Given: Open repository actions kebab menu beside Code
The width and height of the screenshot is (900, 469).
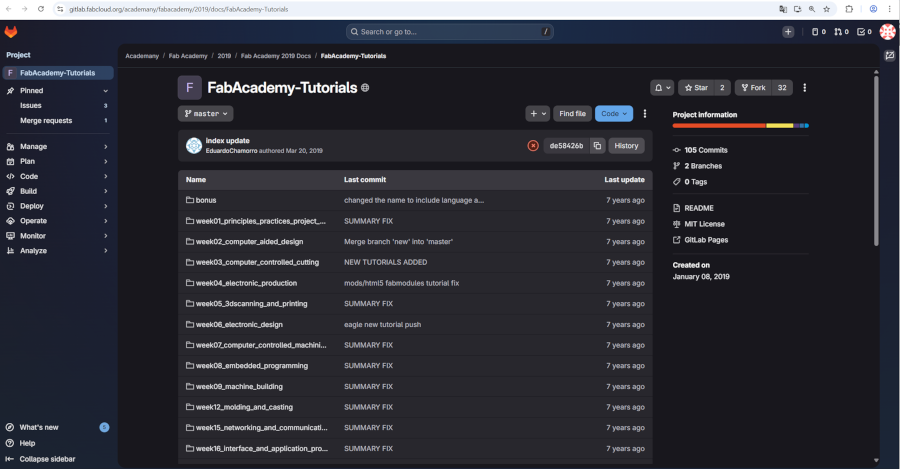Looking at the screenshot, I should (x=645, y=114).
